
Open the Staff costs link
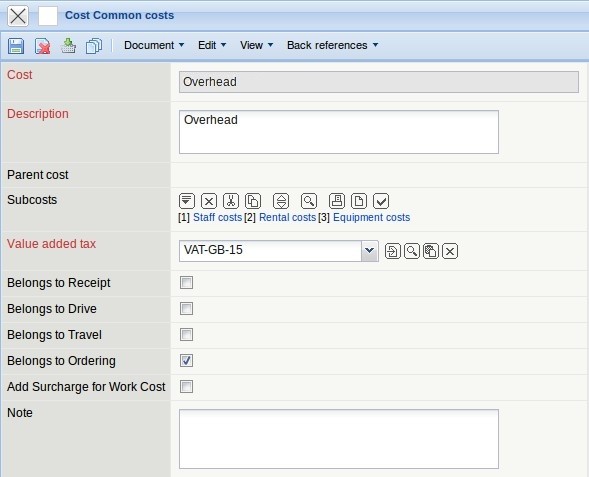[217, 217]
